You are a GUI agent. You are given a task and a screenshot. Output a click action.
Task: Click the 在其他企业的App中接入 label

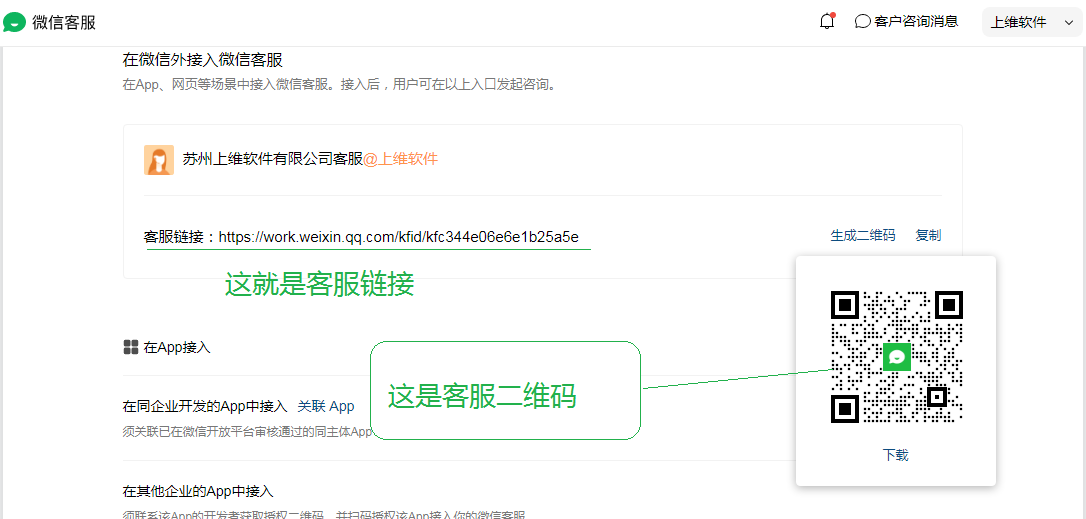coord(198,492)
